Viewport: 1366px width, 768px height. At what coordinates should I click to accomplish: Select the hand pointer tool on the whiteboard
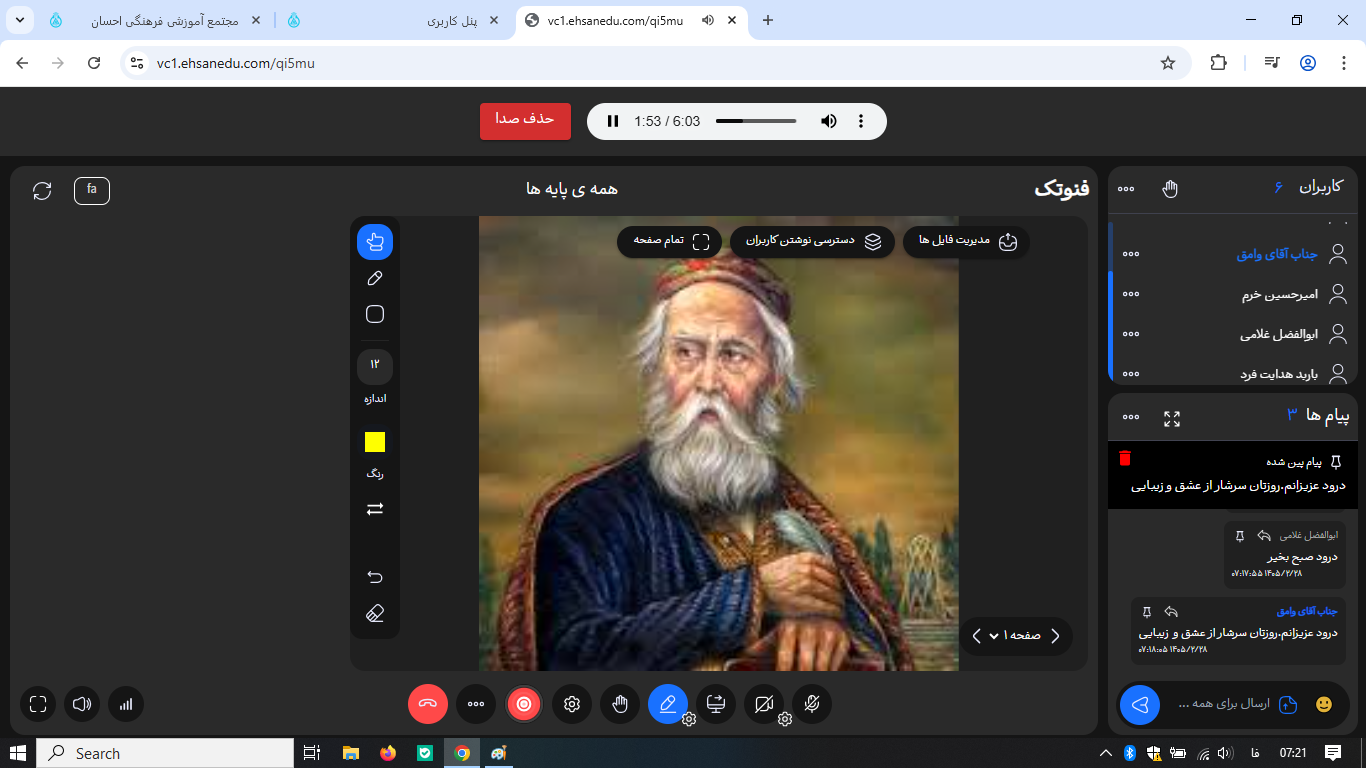click(x=375, y=242)
